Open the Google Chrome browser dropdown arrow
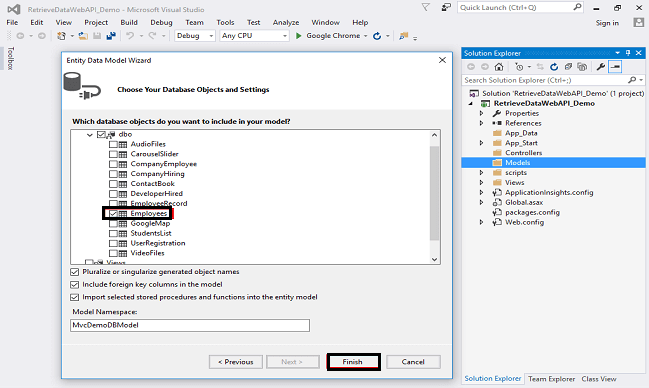The height and width of the screenshot is (388, 649). coord(365,36)
